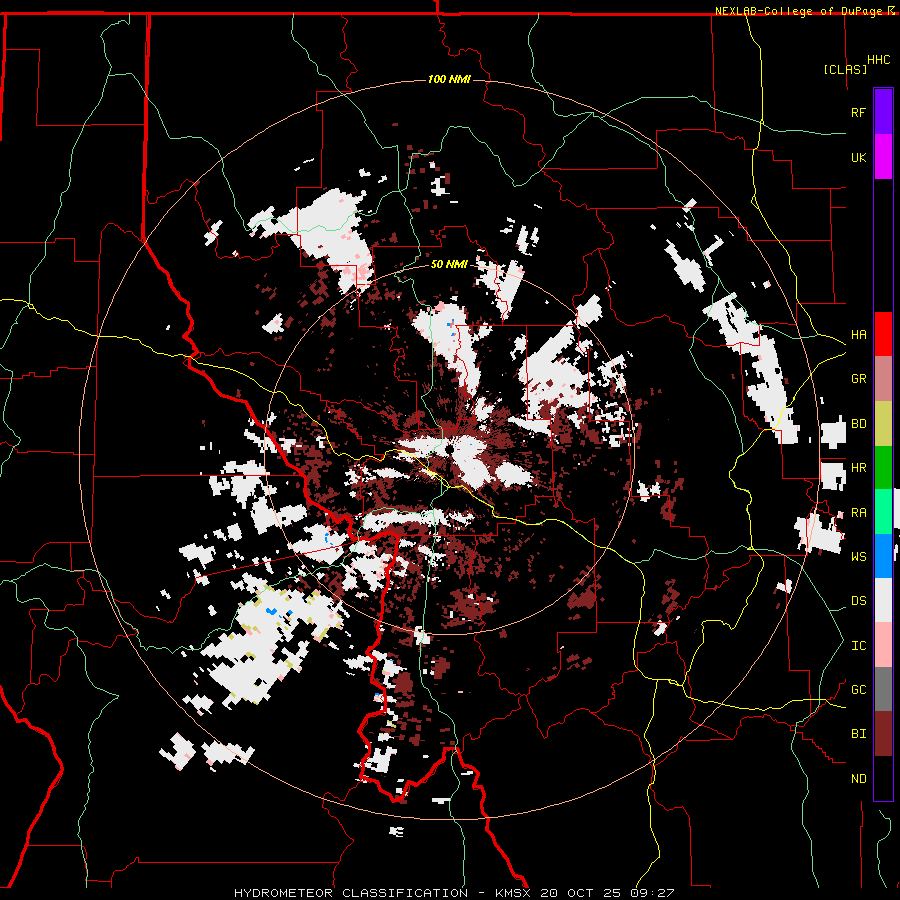
Task: Click the KMSX station identifier
Action: 514,893
